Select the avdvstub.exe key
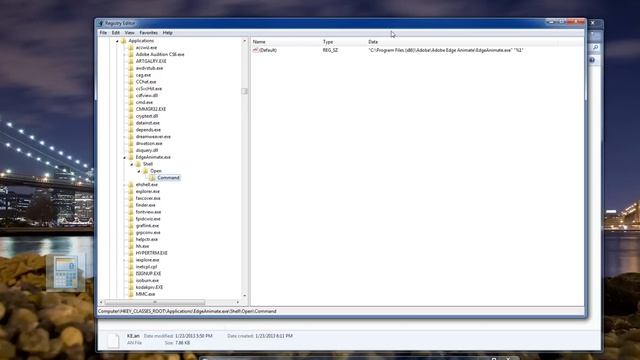The width and height of the screenshot is (640, 360). coord(149,68)
